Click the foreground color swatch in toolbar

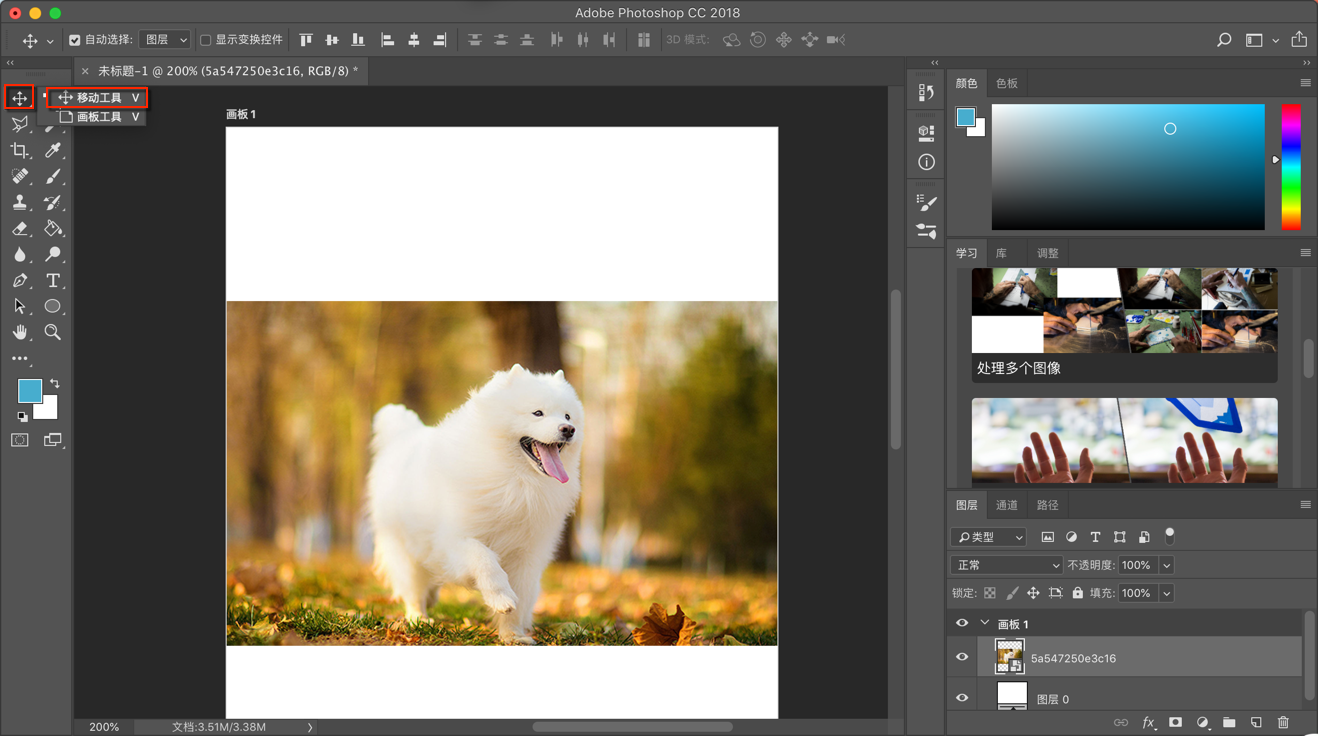coord(29,390)
